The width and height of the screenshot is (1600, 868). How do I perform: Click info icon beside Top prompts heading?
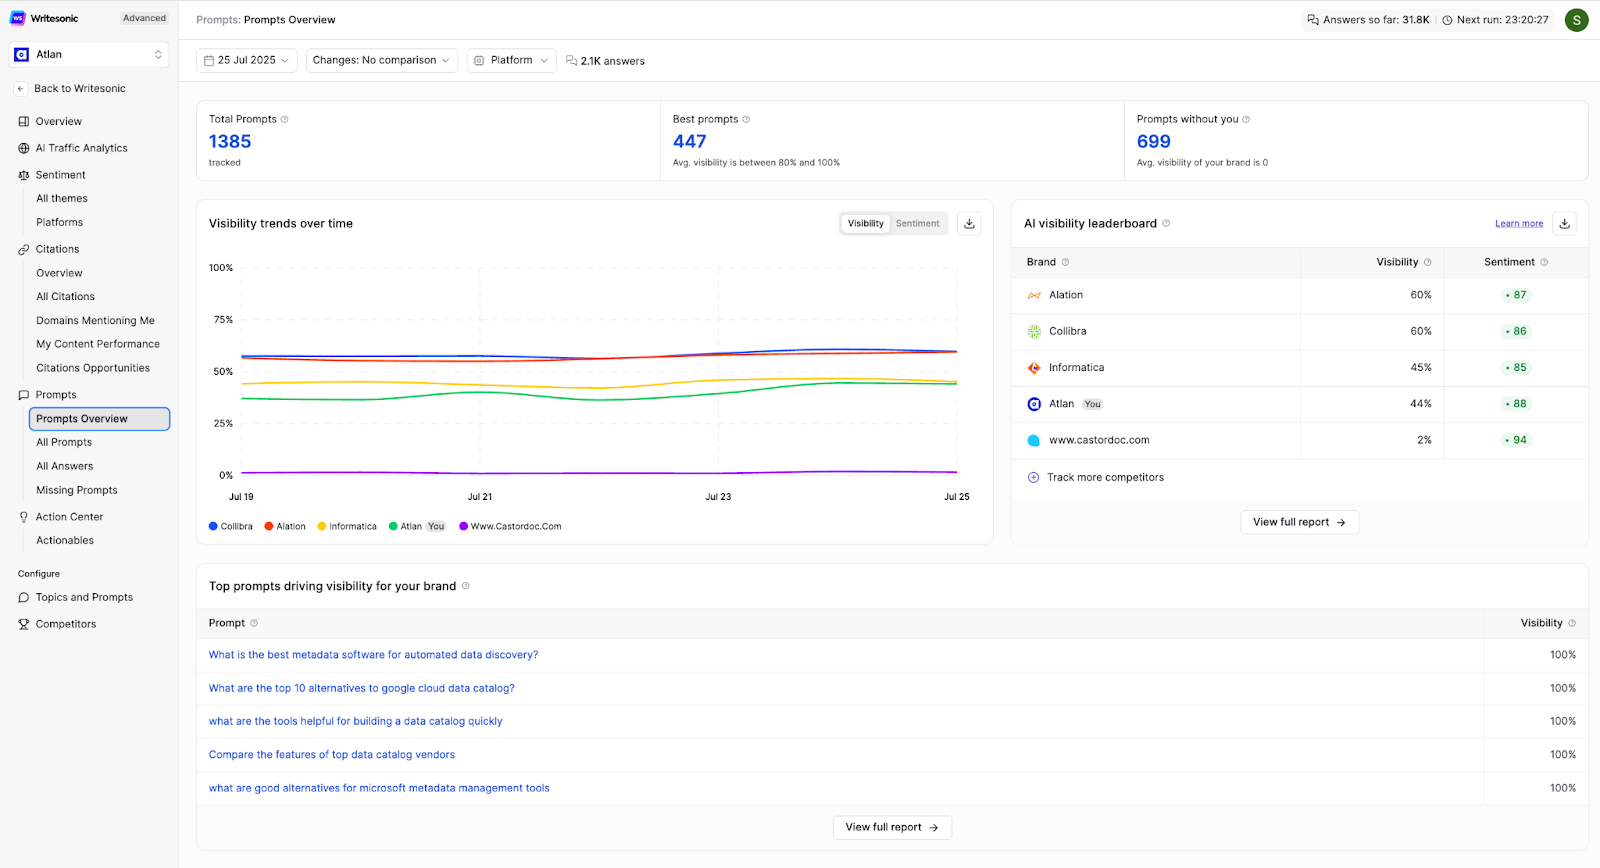pos(465,586)
